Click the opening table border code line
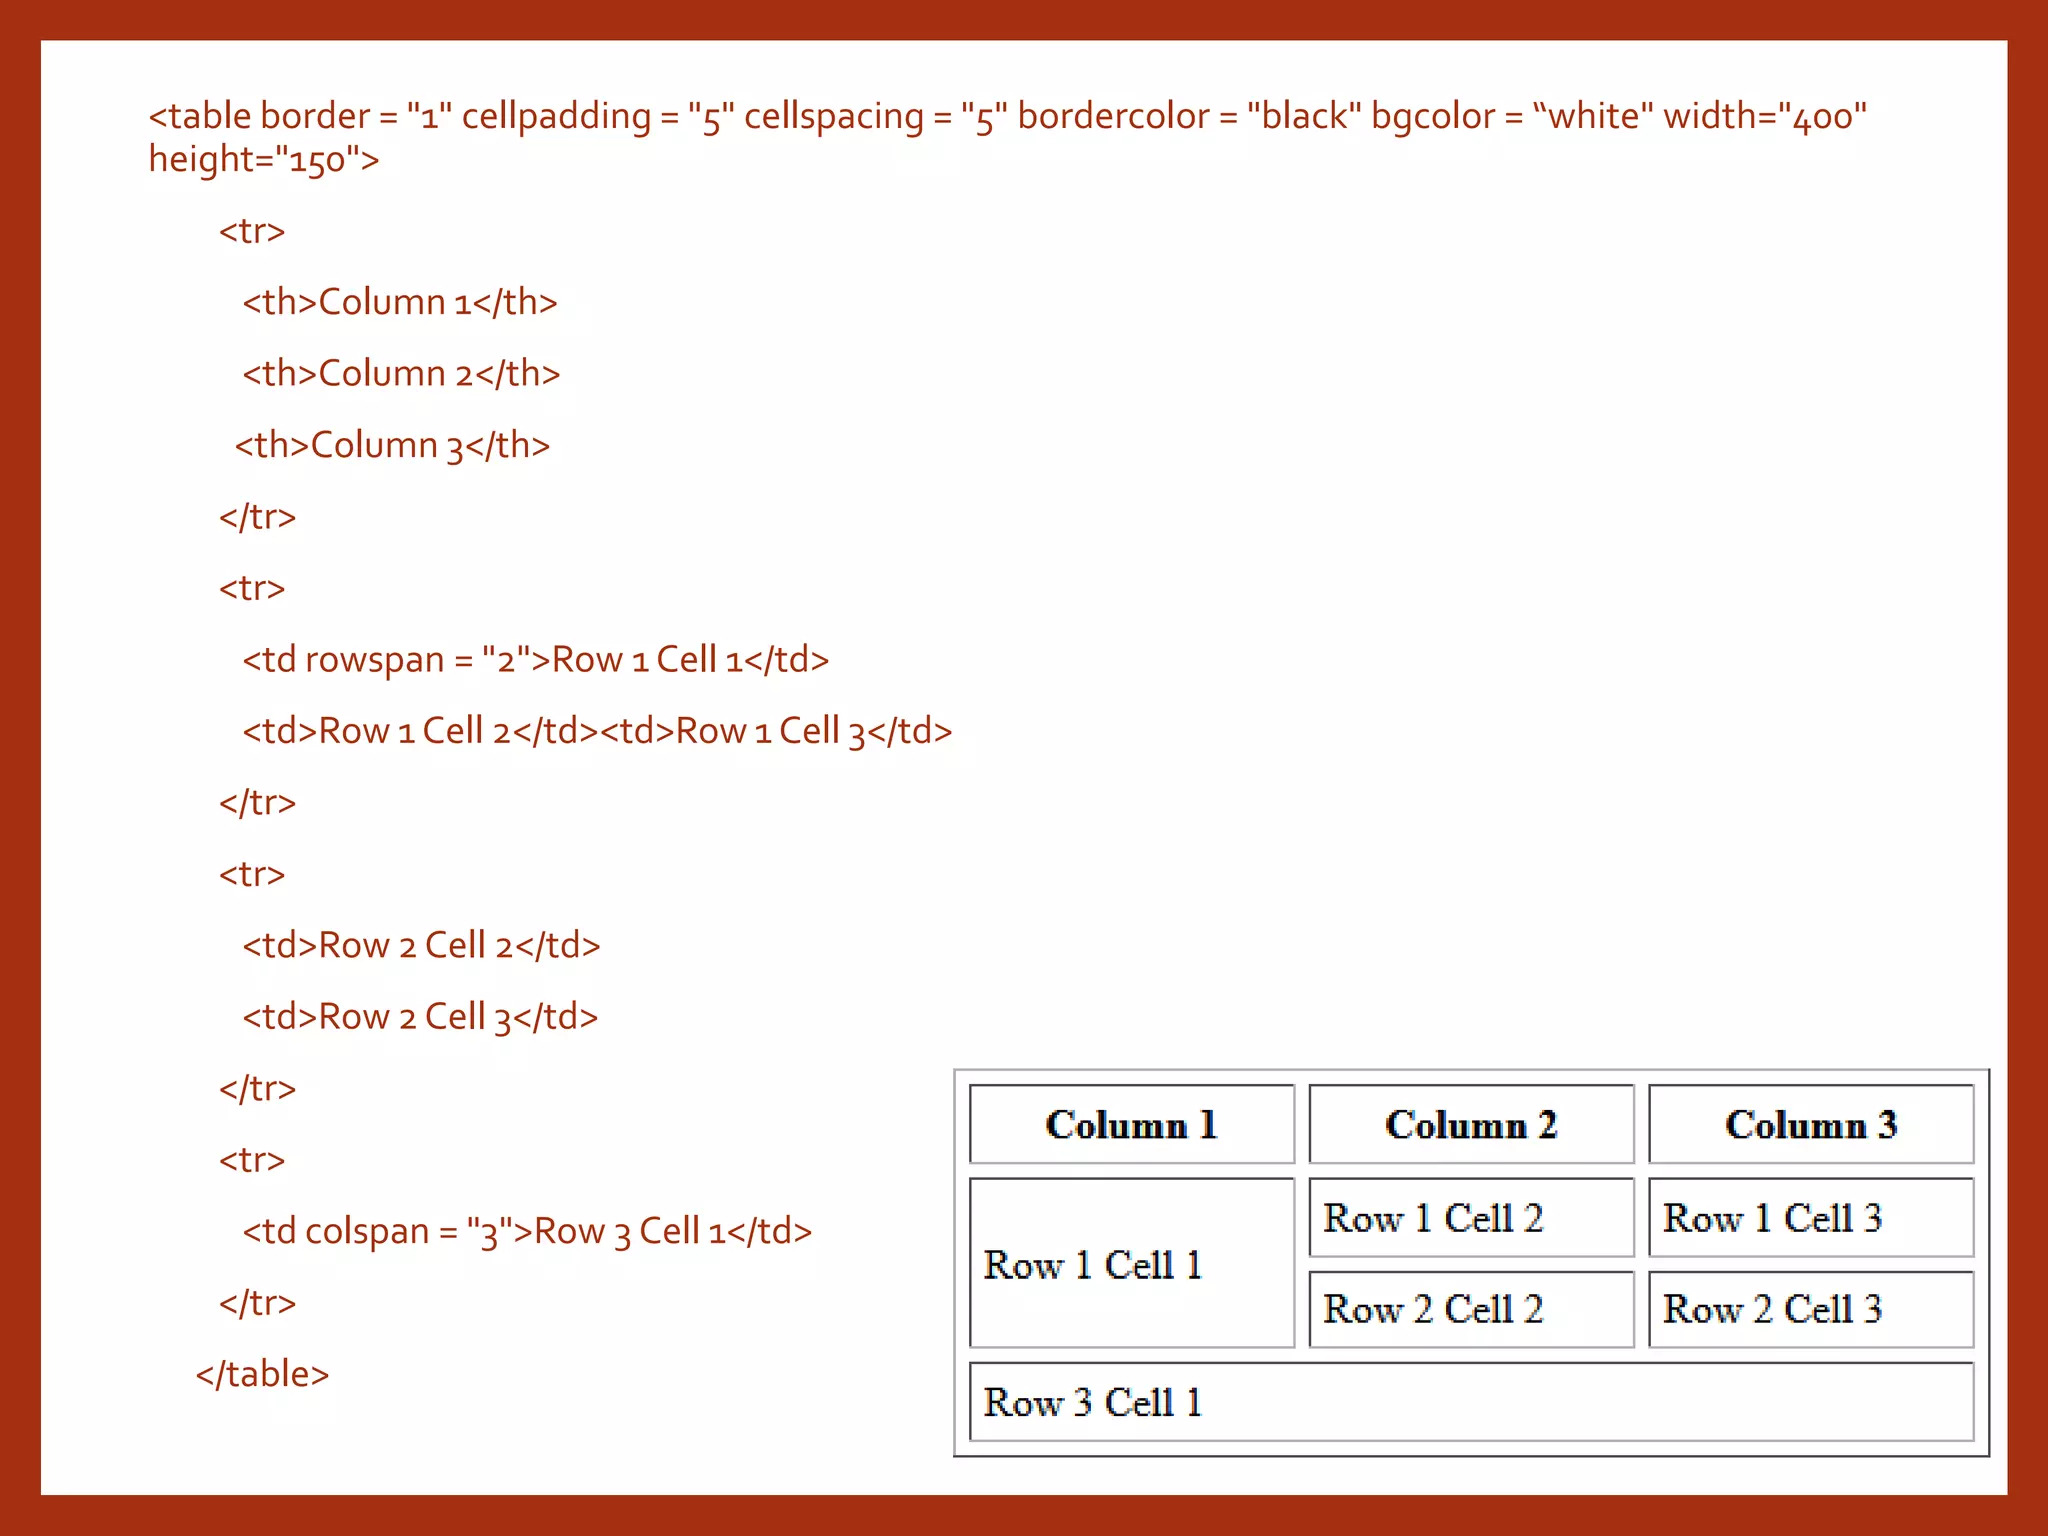Image resolution: width=2048 pixels, height=1536 pixels. [x=1008, y=117]
